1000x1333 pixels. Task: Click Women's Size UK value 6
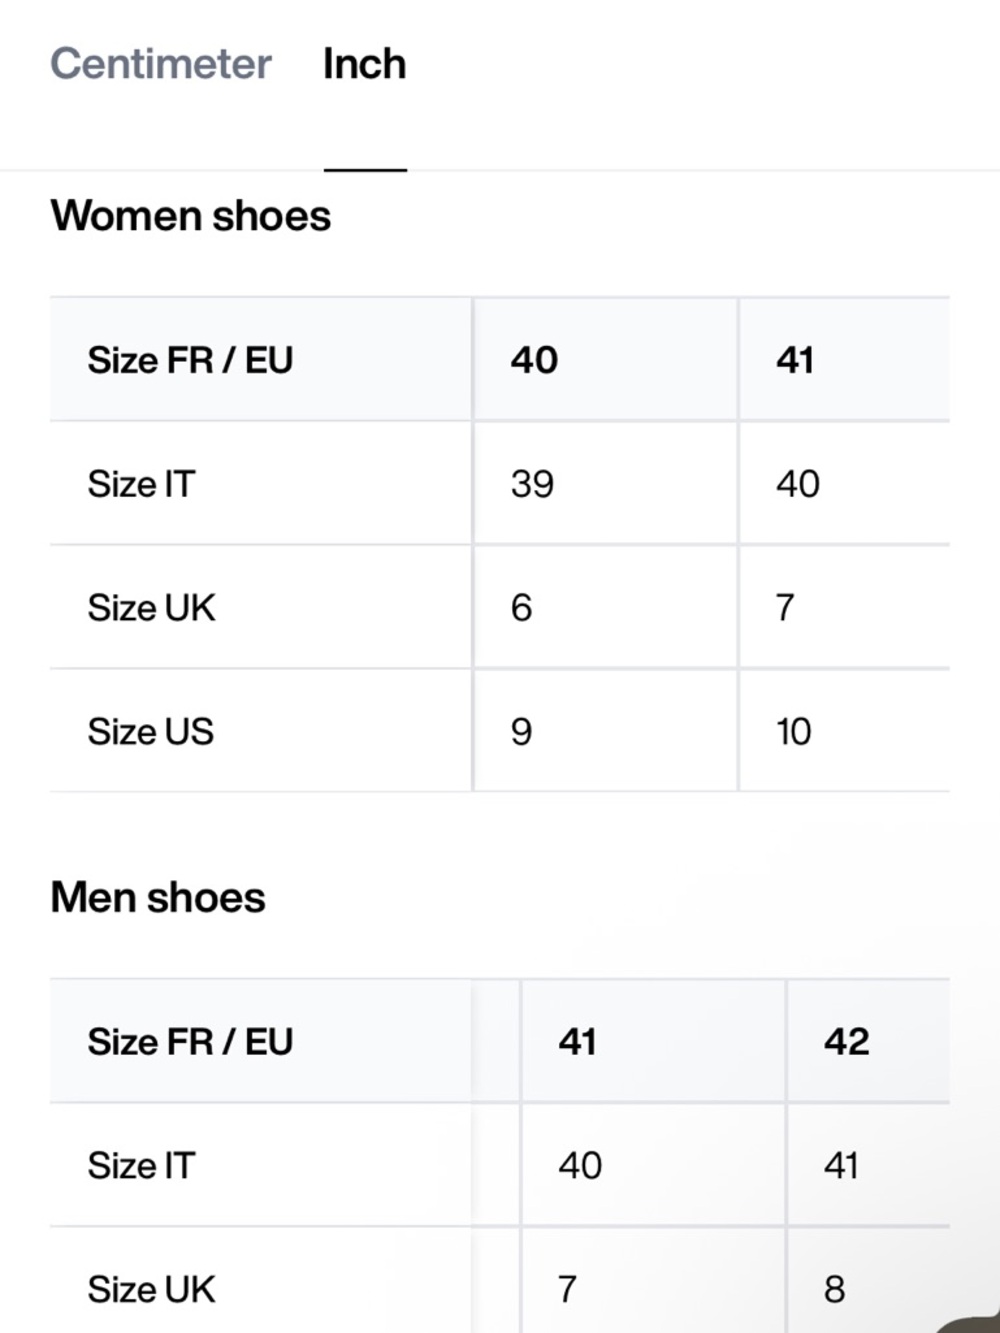[521, 608]
